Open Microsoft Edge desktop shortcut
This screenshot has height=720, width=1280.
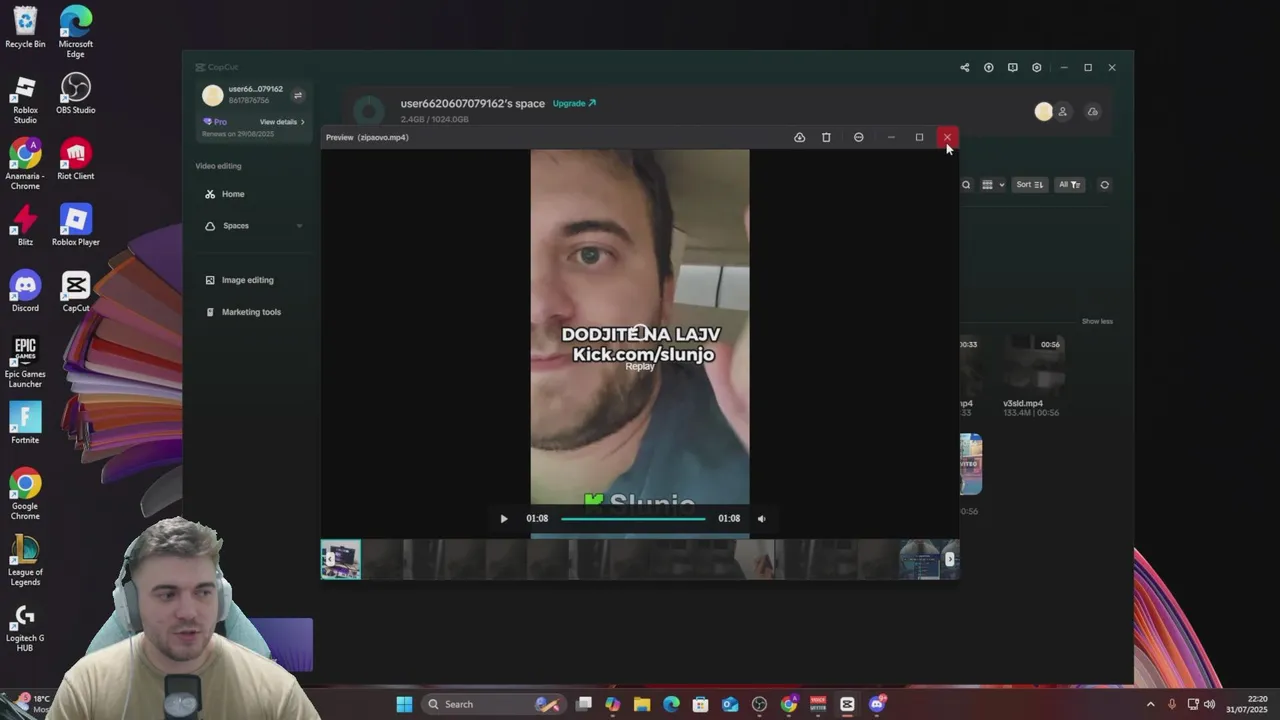(x=75, y=31)
